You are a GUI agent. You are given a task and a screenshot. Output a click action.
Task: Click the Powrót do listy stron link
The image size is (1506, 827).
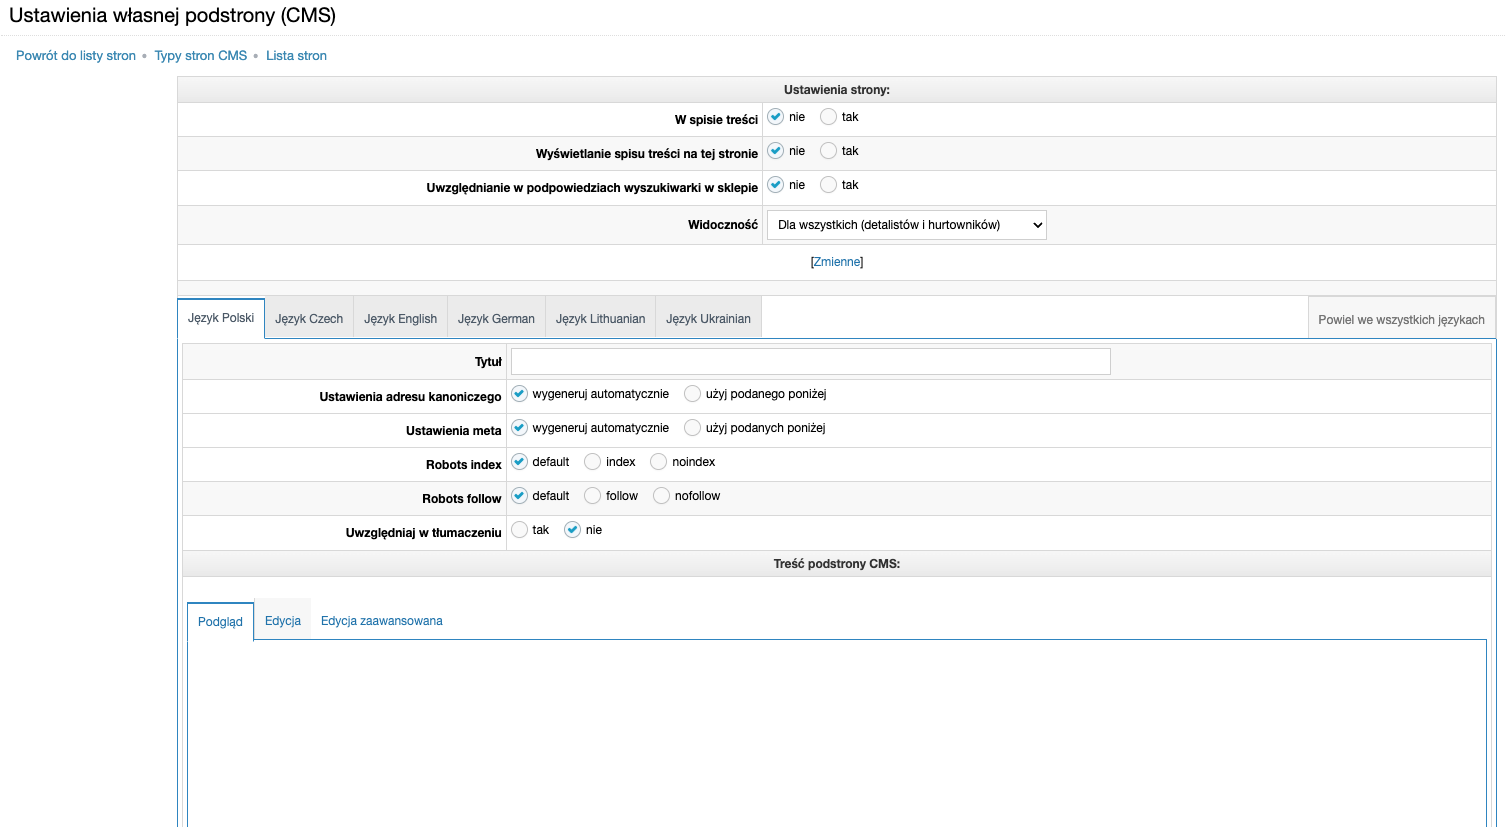[x=75, y=55]
